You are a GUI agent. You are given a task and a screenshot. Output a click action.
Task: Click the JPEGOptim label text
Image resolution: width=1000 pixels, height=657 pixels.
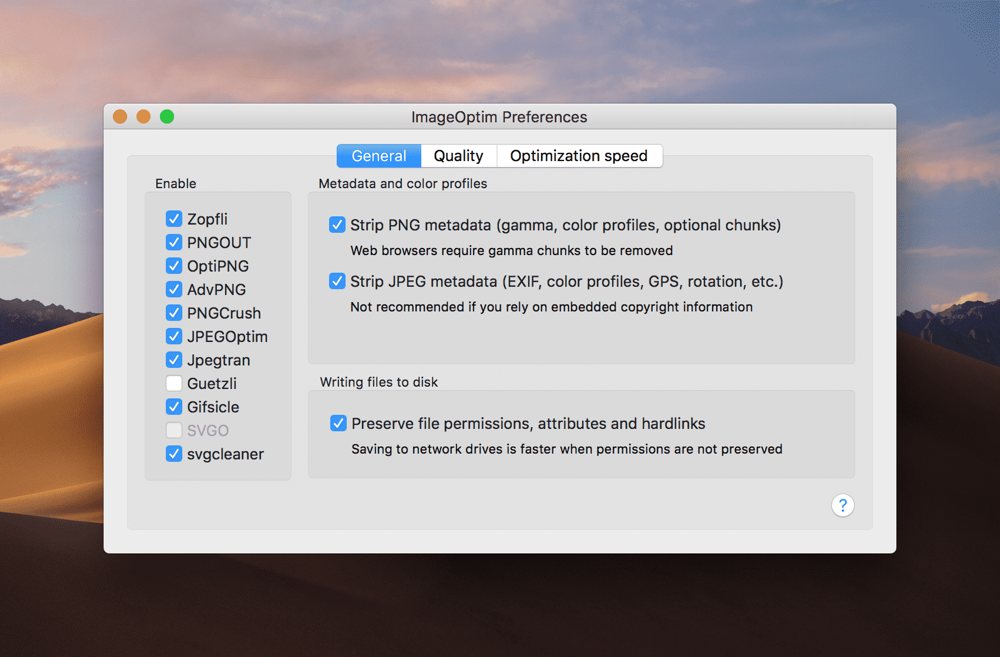(x=227, y=336)
